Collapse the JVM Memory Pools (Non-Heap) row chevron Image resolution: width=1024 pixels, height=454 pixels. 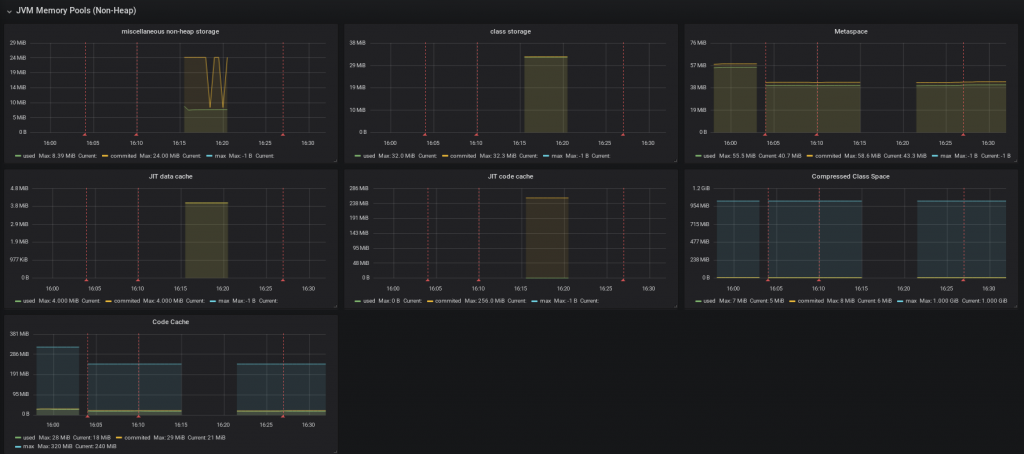[7, 10]
